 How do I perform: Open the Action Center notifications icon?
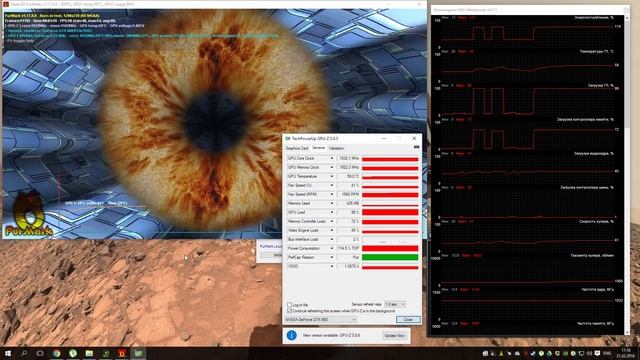597,353
